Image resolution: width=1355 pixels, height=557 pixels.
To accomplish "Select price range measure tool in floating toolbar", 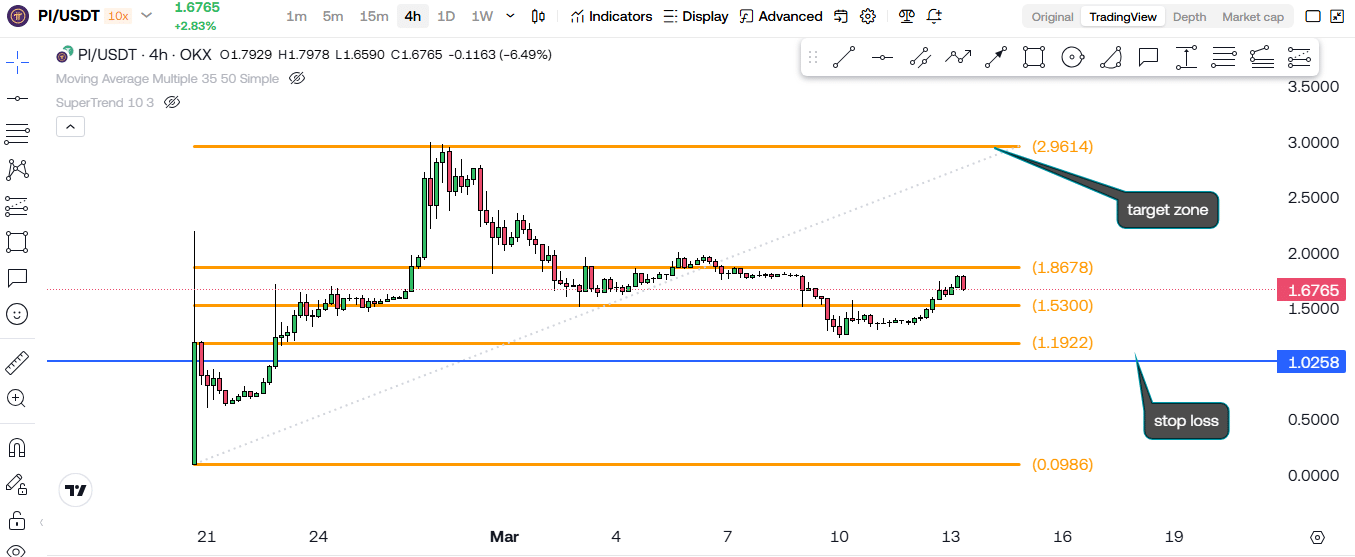I will point(1186,58).
